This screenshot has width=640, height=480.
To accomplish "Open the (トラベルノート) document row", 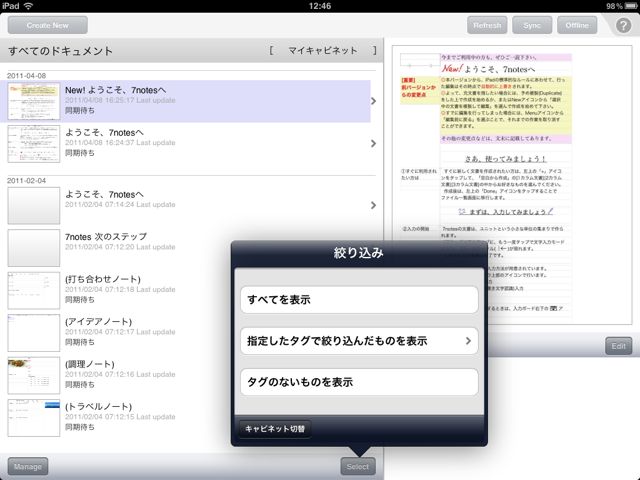I will [118, 418].
